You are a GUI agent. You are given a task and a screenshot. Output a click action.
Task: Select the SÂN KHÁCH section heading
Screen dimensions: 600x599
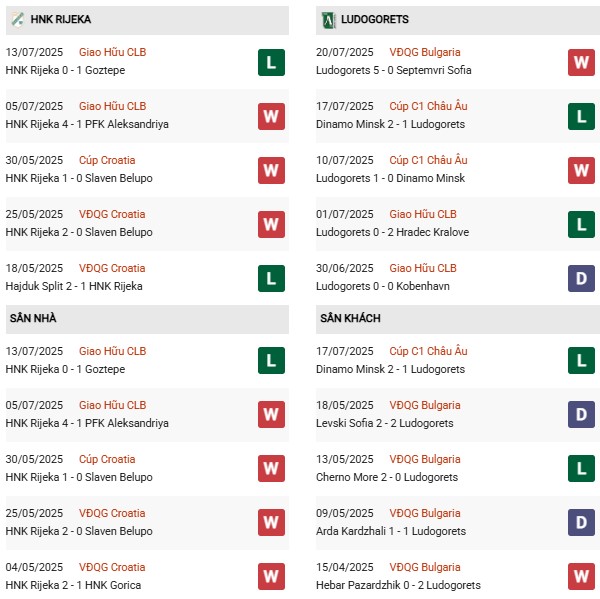click(x=350, y=318)
